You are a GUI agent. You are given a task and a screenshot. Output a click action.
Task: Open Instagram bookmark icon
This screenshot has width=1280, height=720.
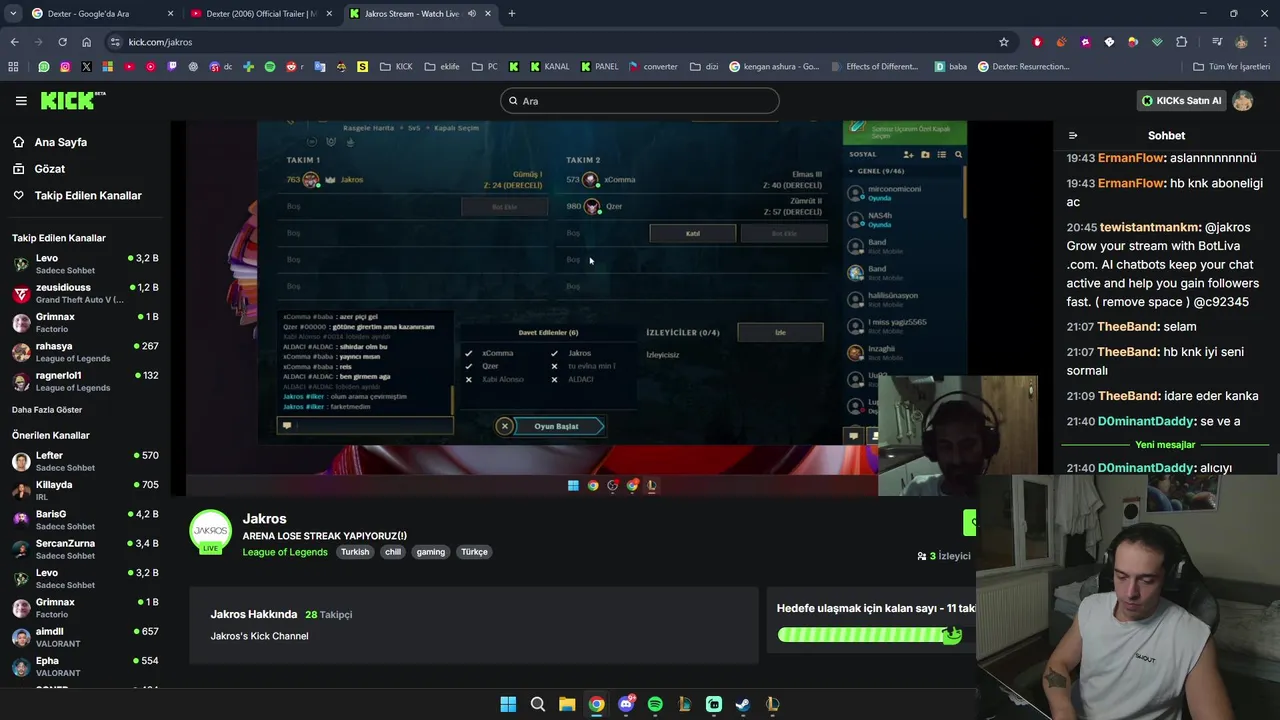pyautogui.click(x=65, y=67)
